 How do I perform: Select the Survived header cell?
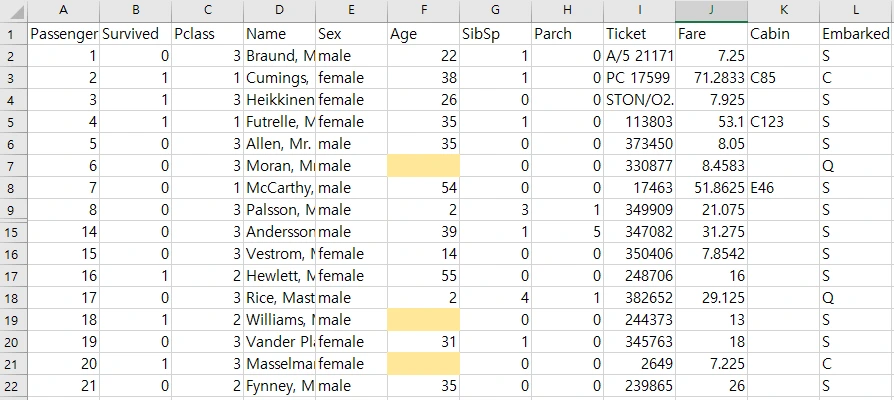[135, 33]
